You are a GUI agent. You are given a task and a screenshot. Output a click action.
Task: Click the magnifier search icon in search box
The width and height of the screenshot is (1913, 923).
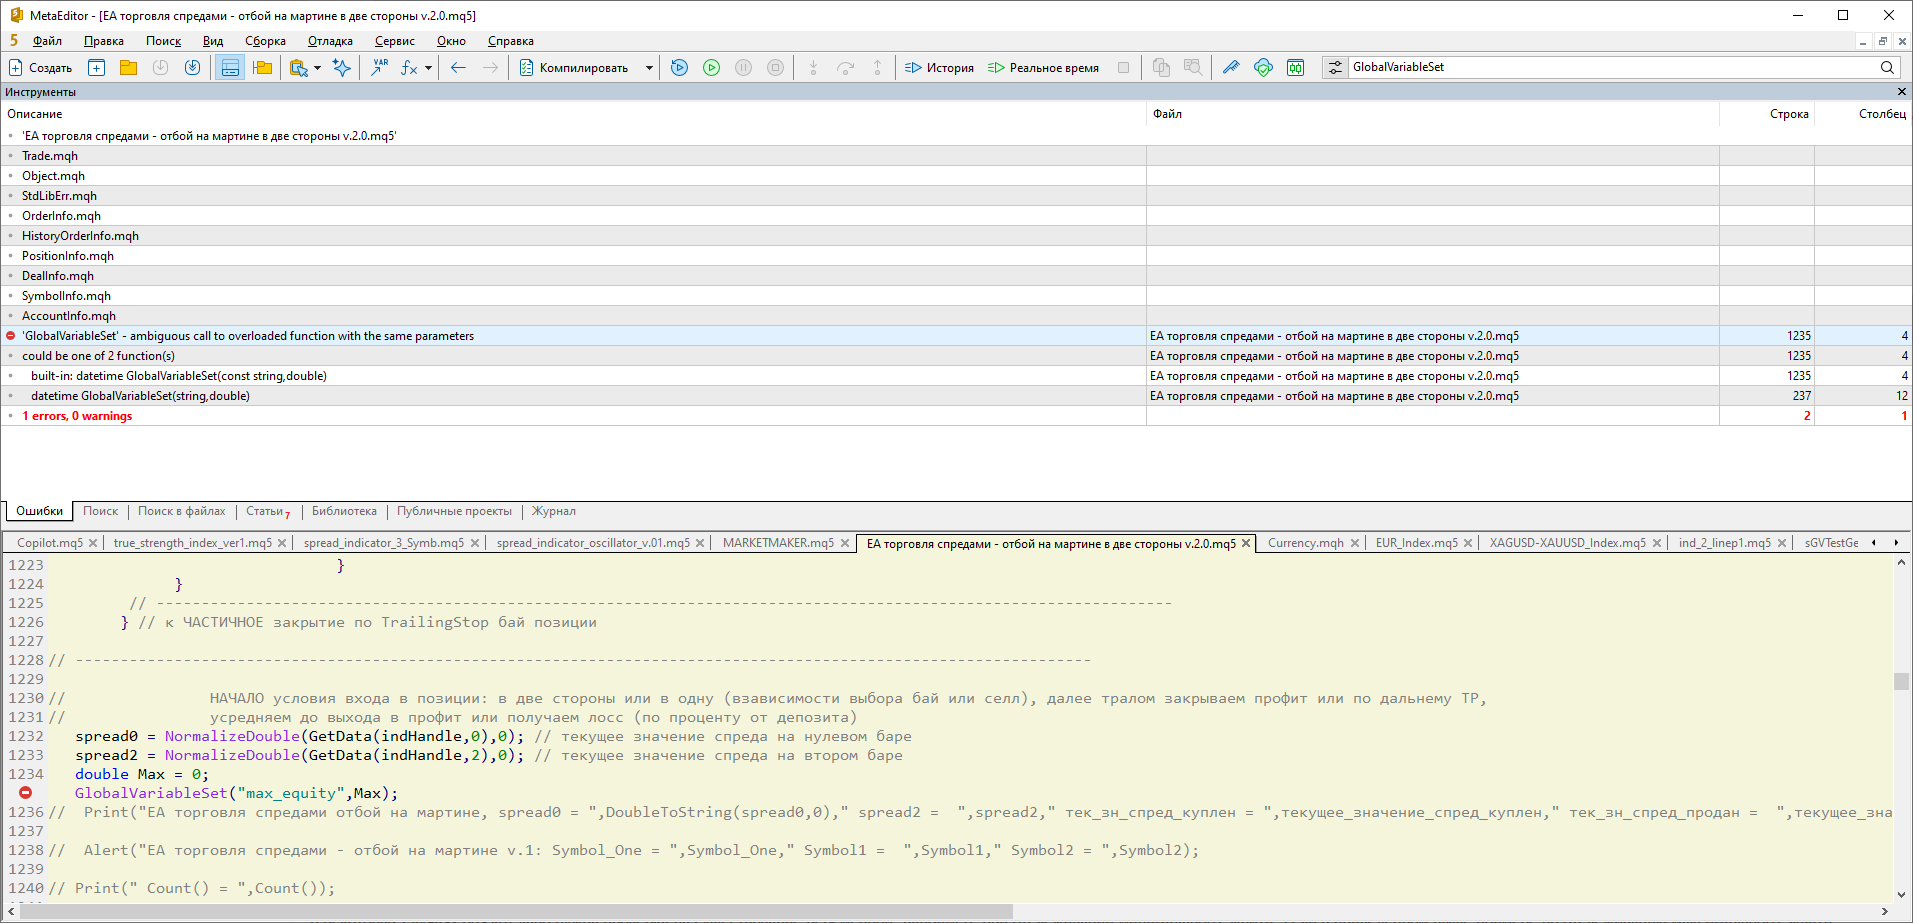(1887, 67)
